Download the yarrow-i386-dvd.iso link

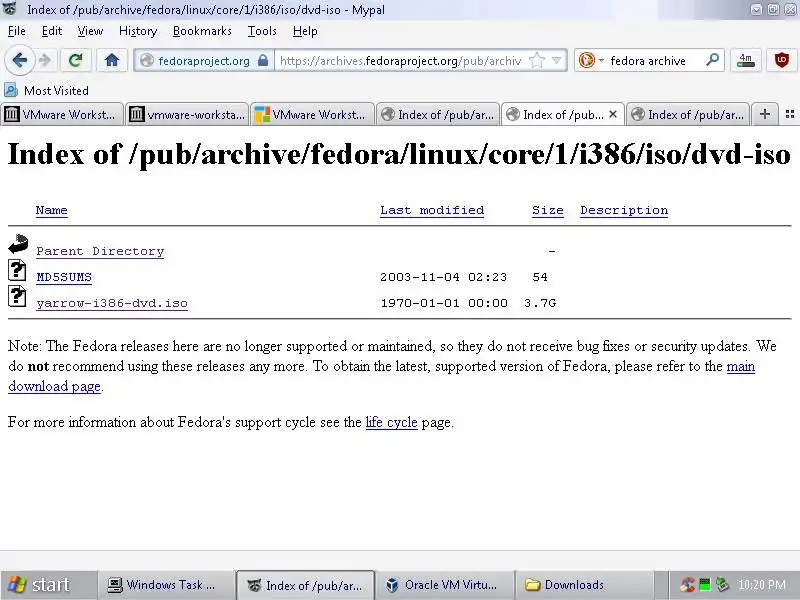(x=112, y=303)
